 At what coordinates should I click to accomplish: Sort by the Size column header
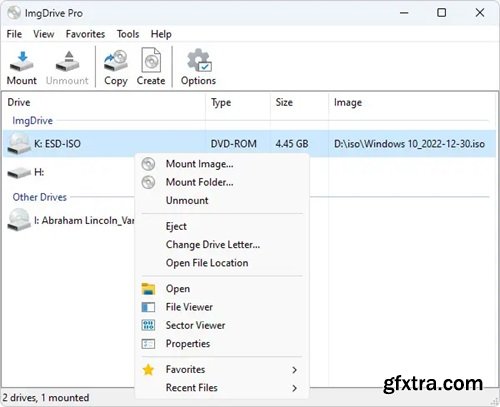pyautogui.click(x=299, y=102)
